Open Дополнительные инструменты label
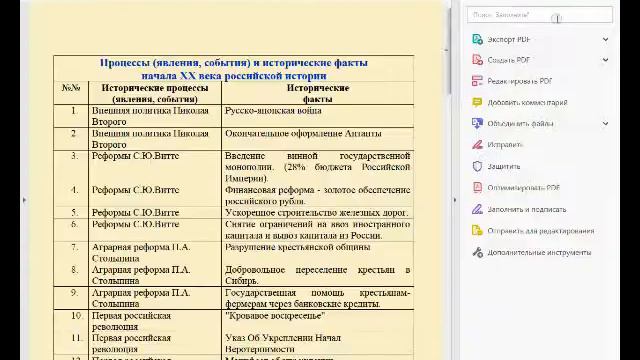Image resolution: width=640 pixels, height=360 pixels. point(539,253)
